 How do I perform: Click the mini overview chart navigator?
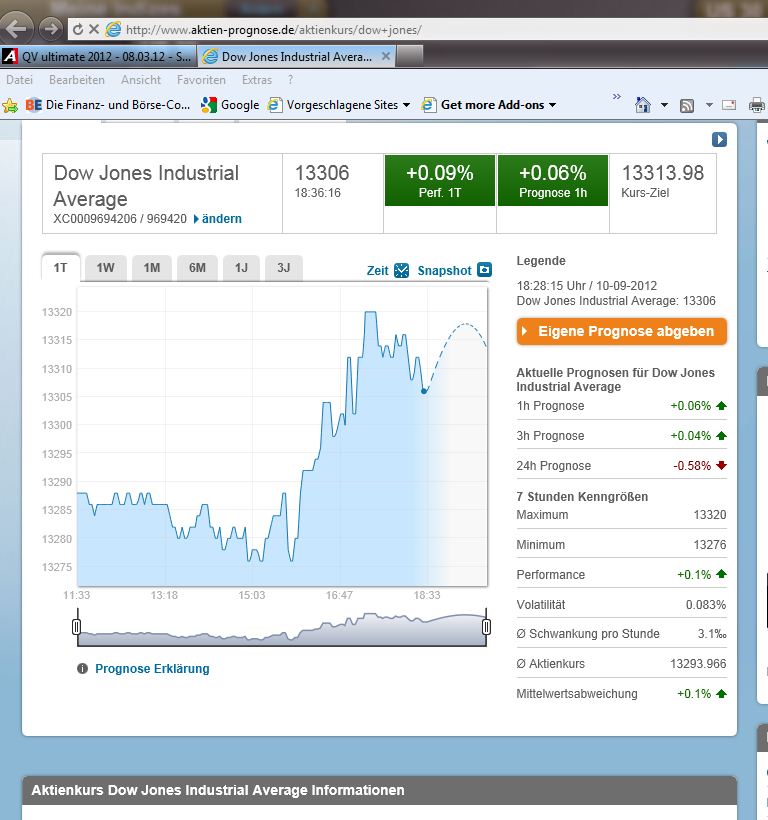point(281,628)
